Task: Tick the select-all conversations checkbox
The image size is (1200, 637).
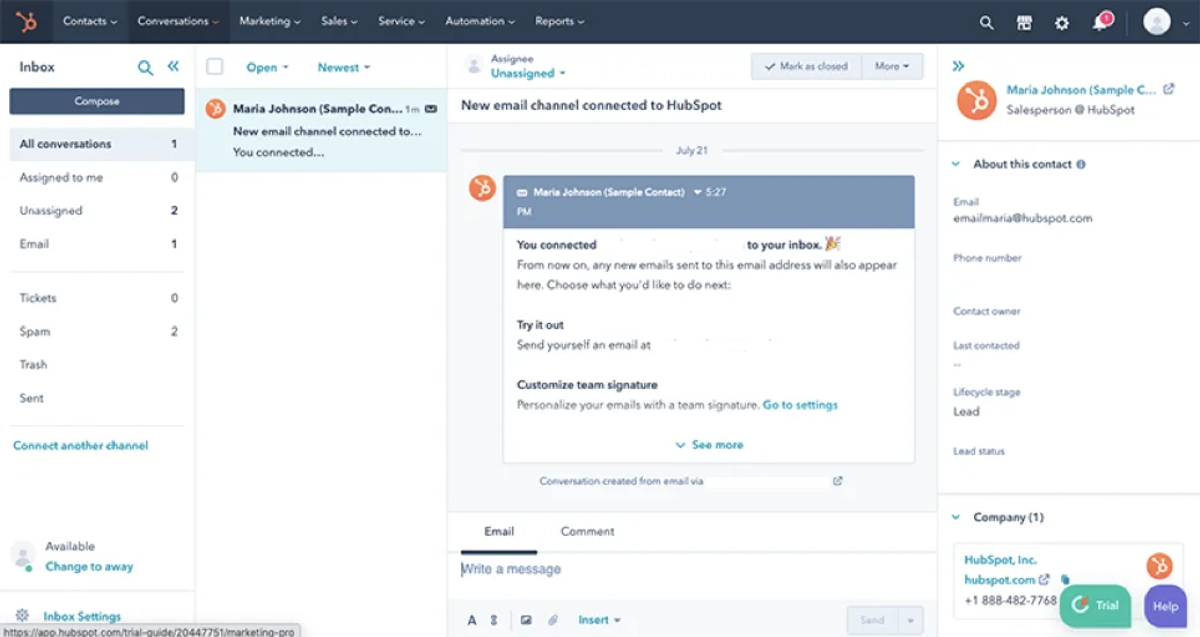Action: [215, 67]
